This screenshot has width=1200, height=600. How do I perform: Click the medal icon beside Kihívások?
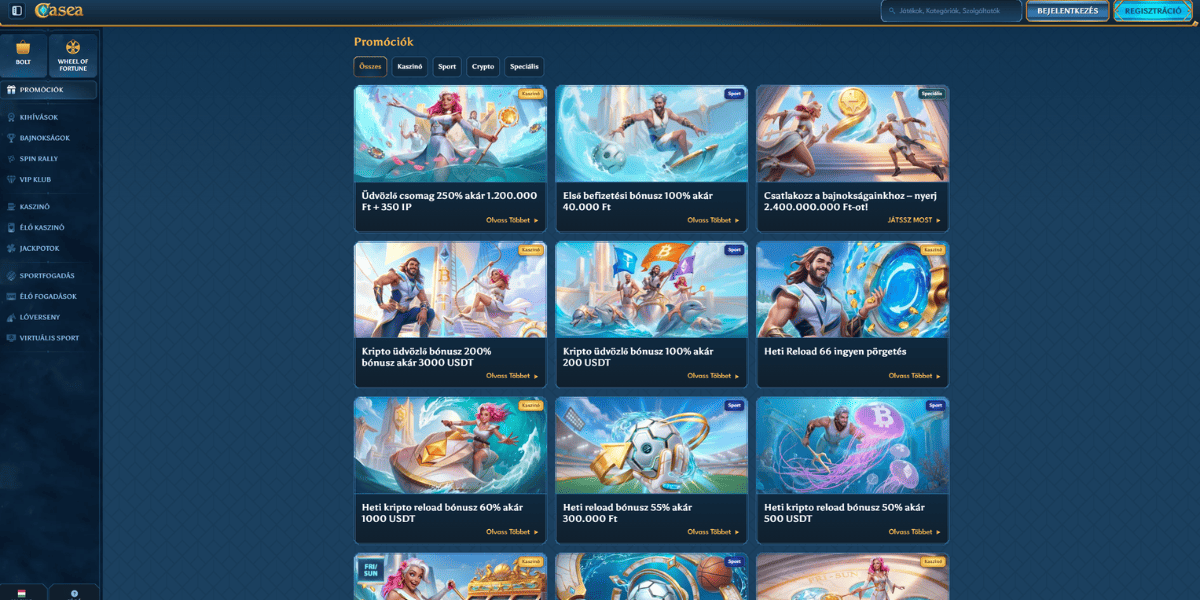coord(11,117)
